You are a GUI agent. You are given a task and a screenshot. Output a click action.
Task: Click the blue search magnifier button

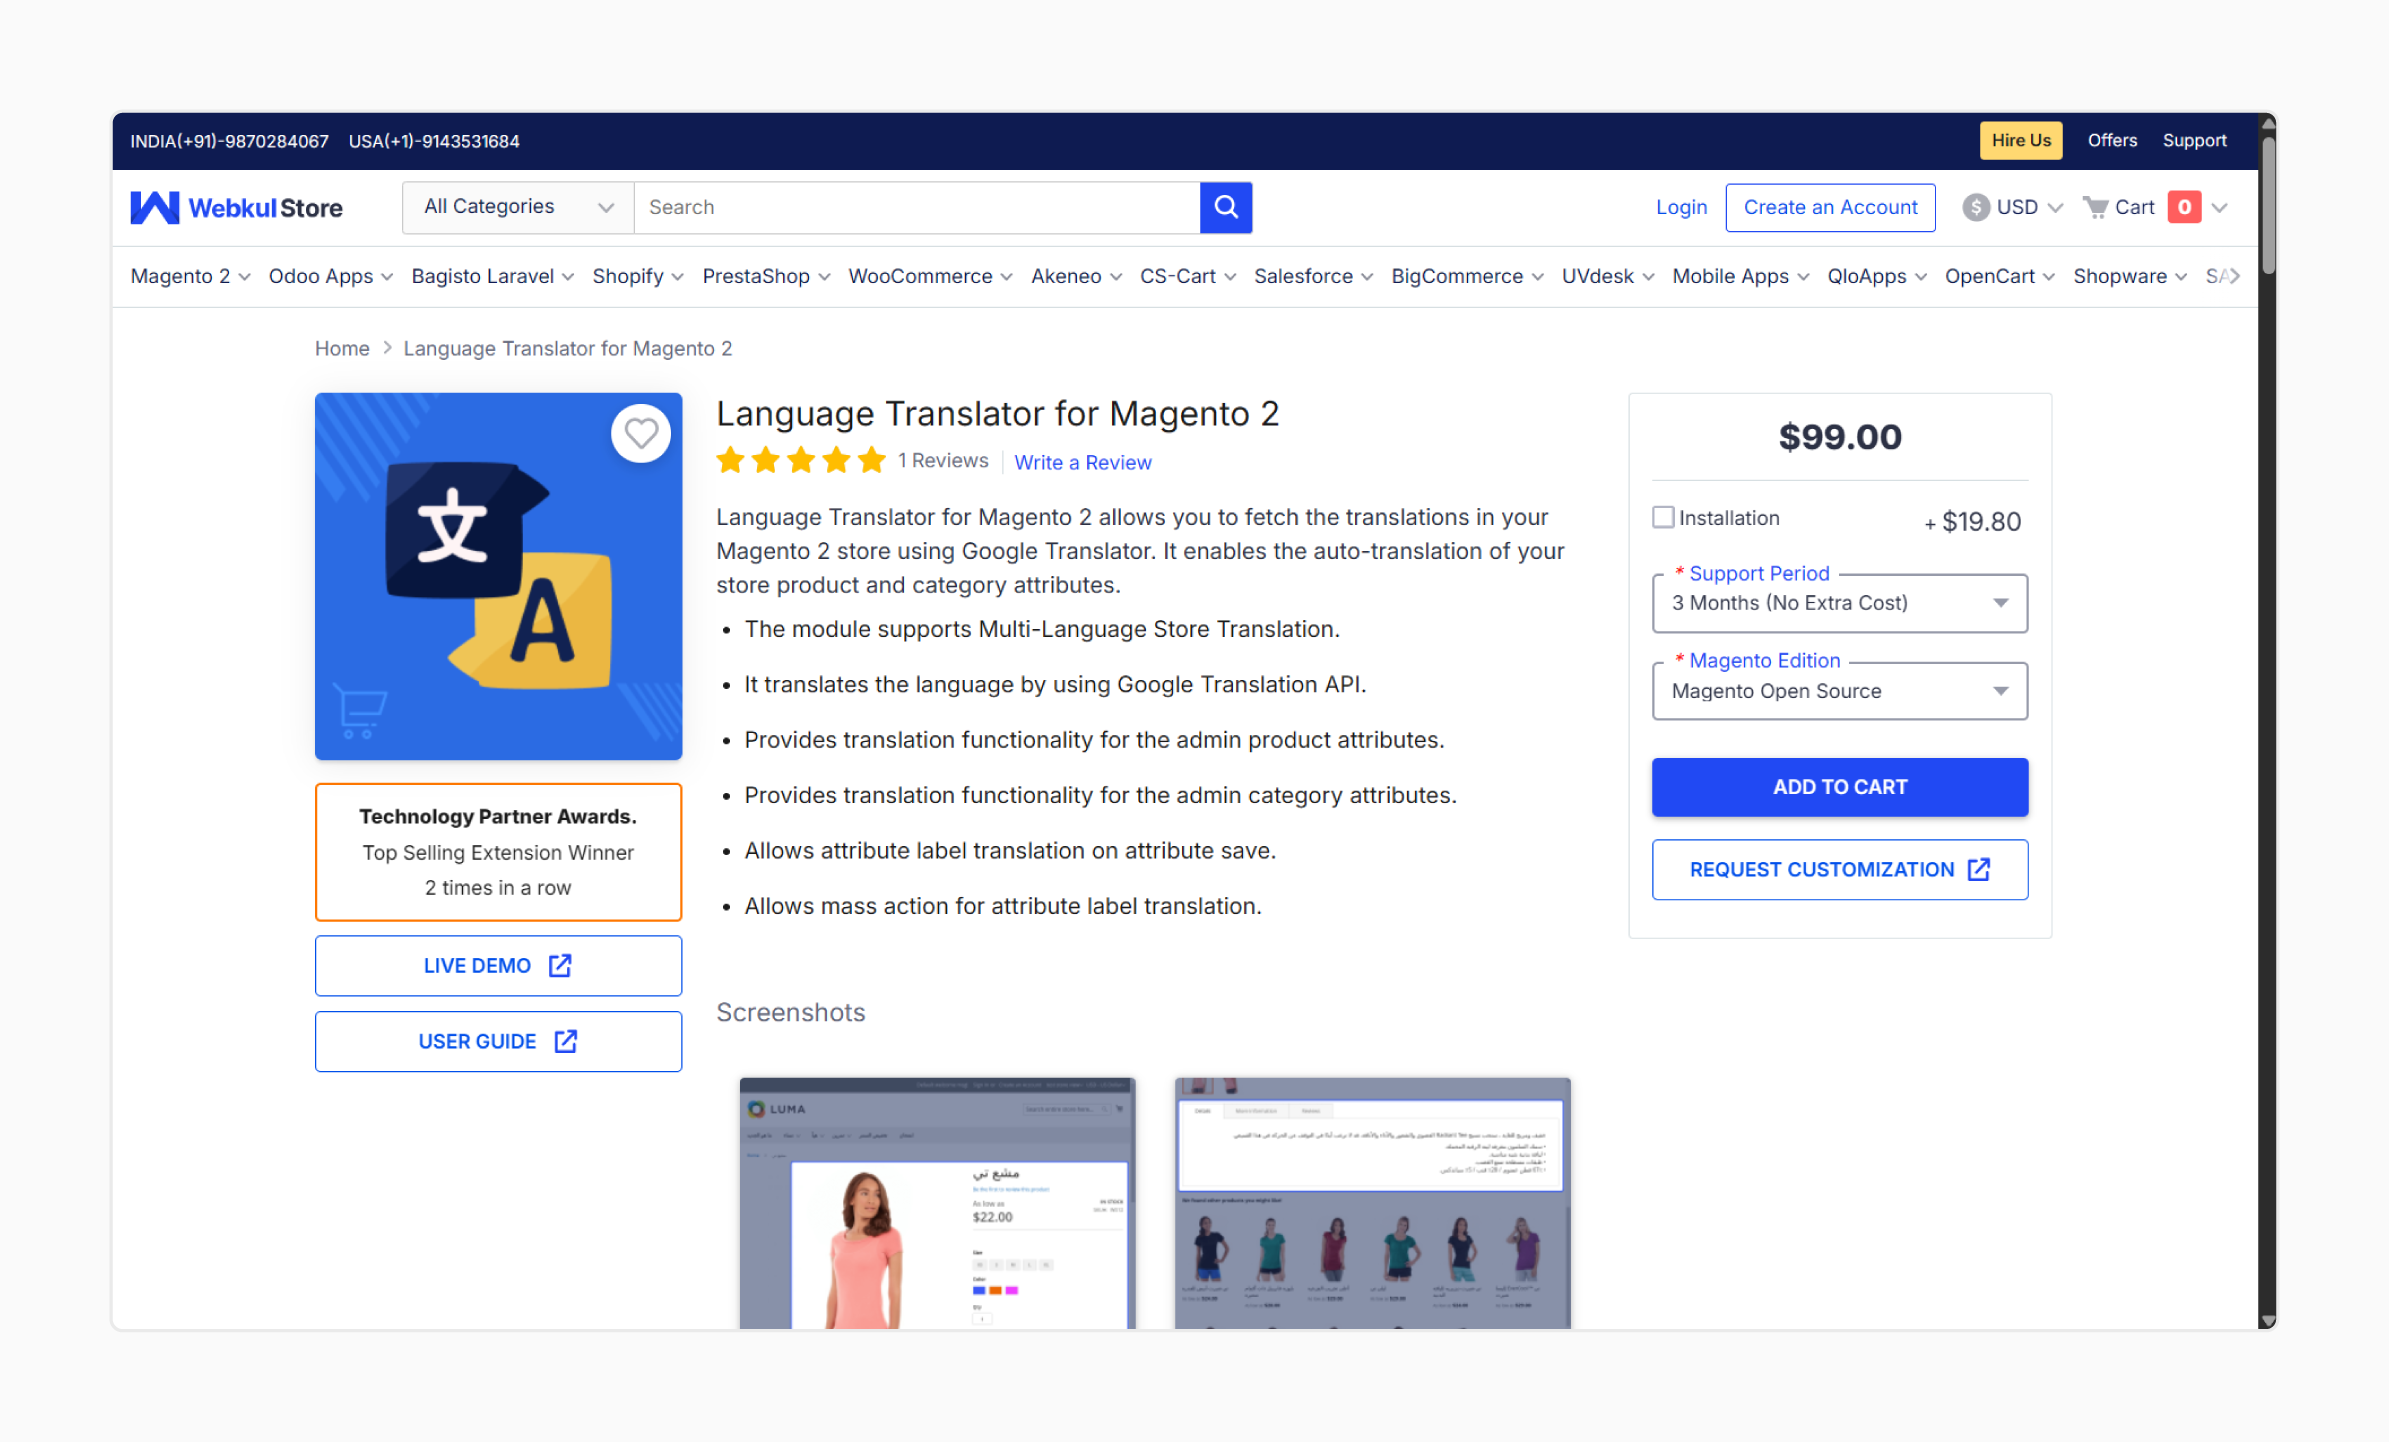point(1226,207)
